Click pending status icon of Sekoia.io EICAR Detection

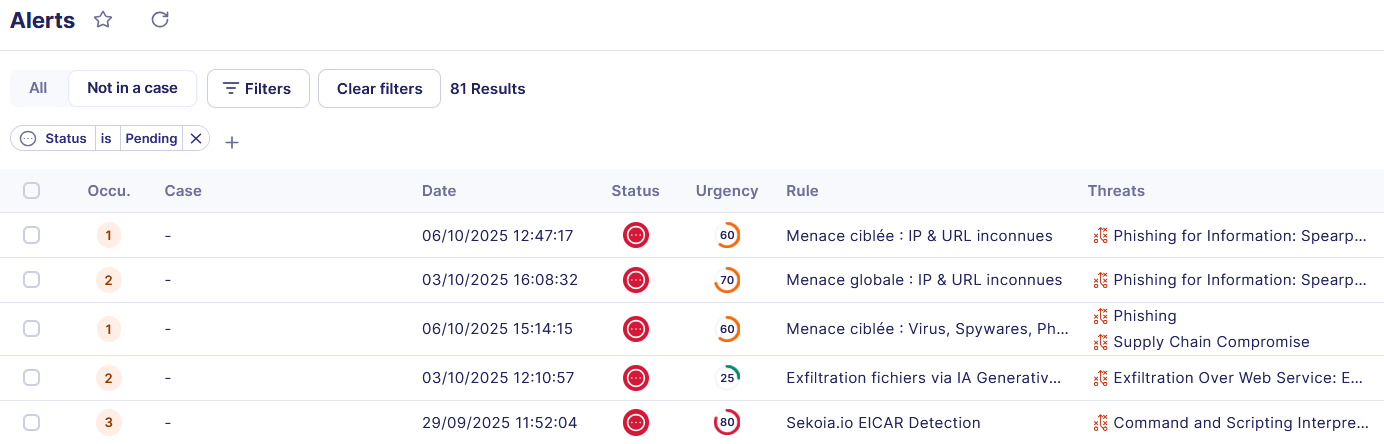(x=636, y=423)
